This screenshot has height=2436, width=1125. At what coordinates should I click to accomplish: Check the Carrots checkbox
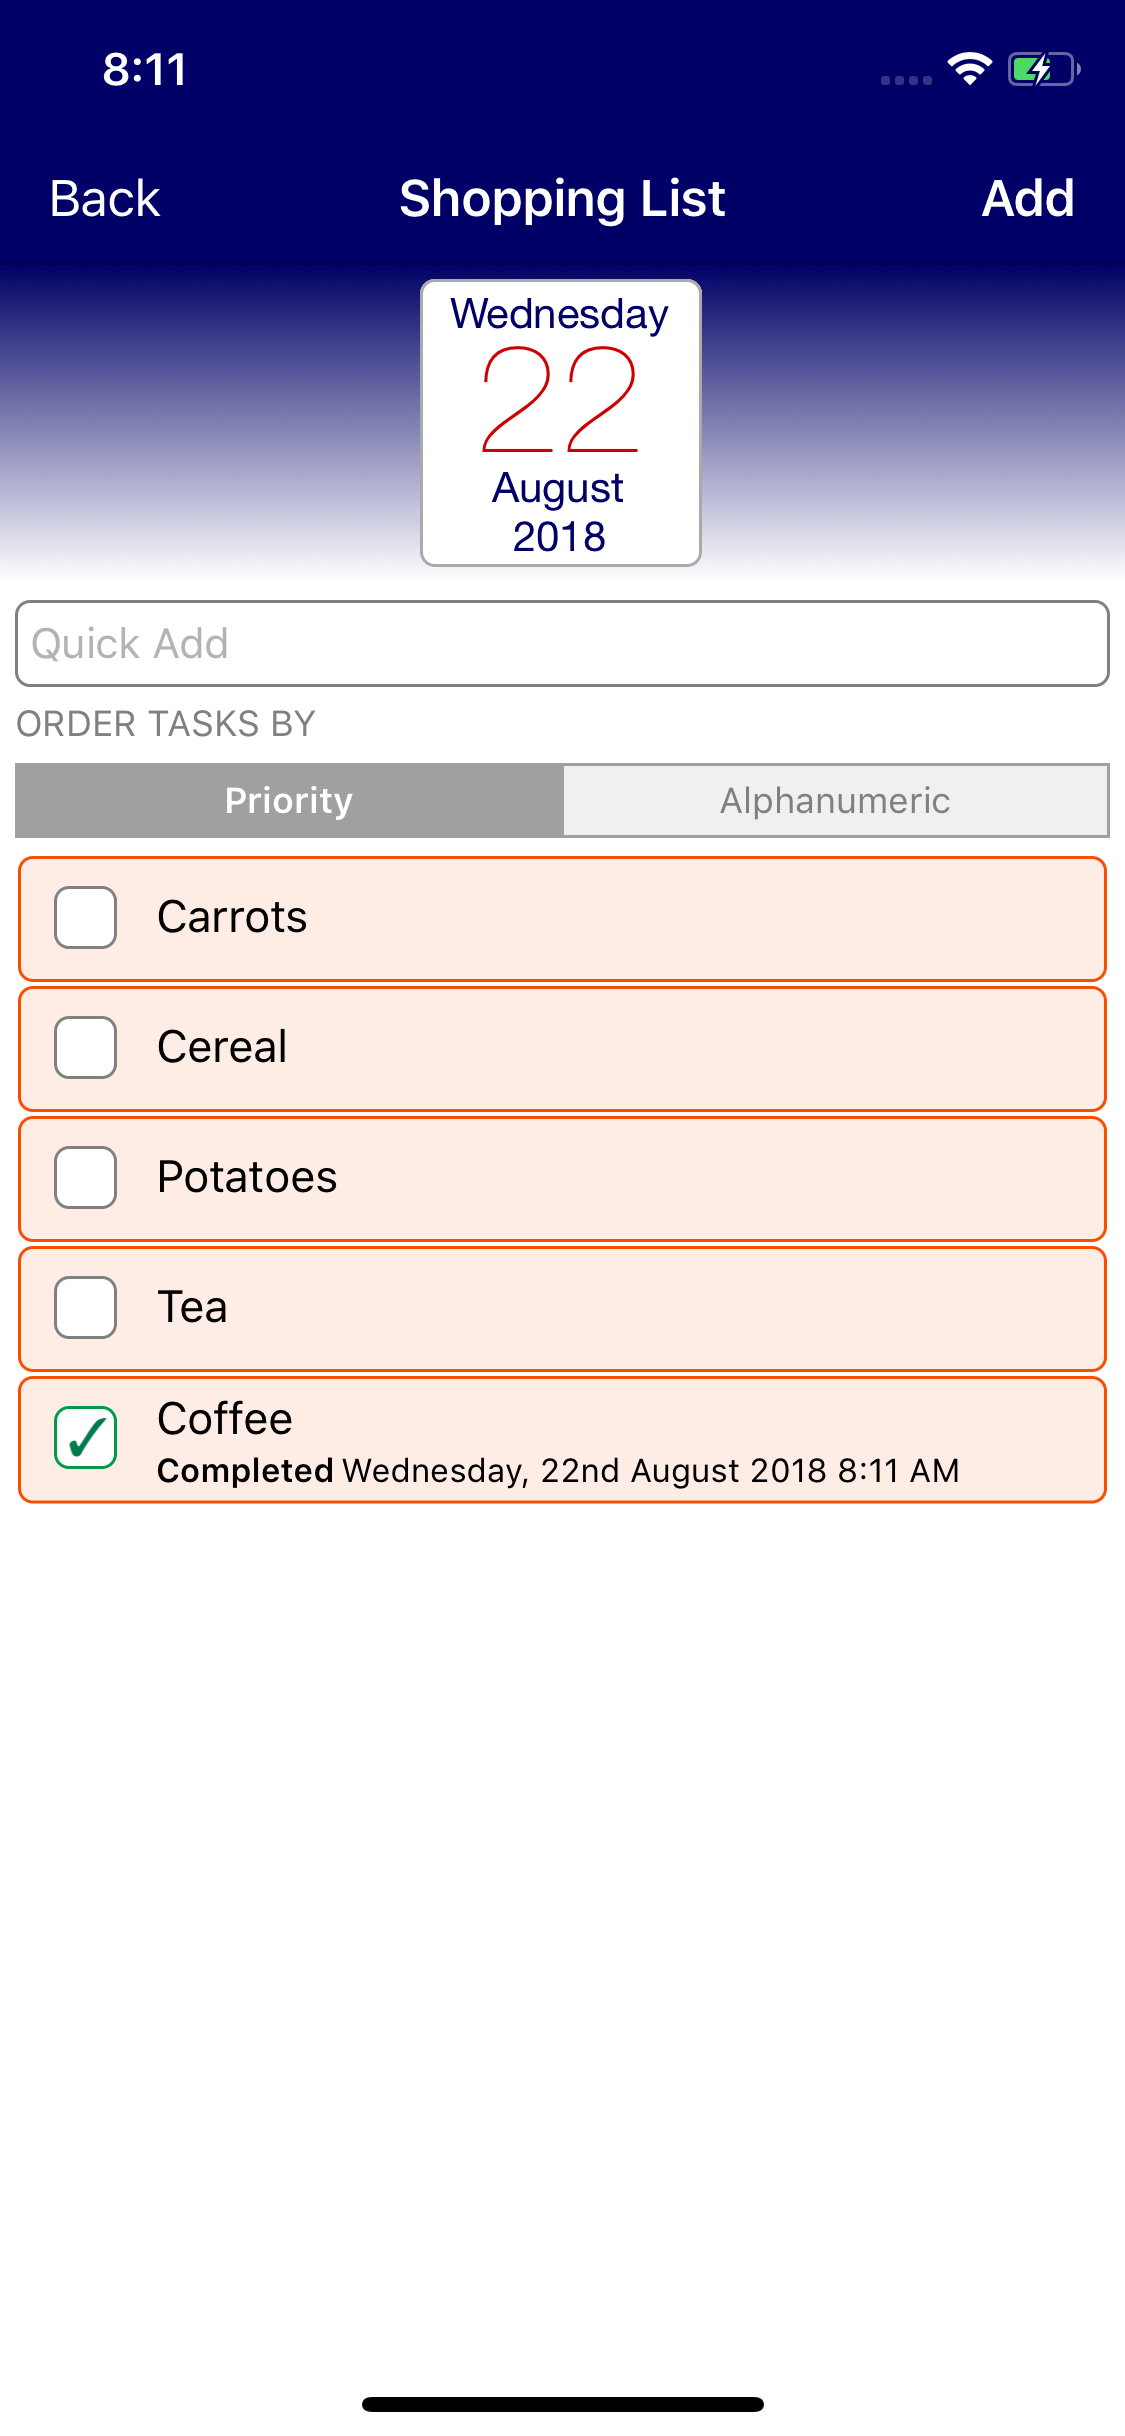pos(86,917)
